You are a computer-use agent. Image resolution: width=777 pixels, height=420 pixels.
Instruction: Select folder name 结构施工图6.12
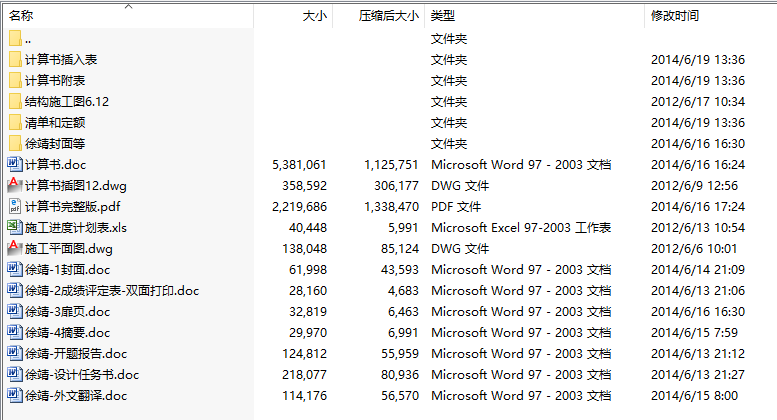point(67,102)
